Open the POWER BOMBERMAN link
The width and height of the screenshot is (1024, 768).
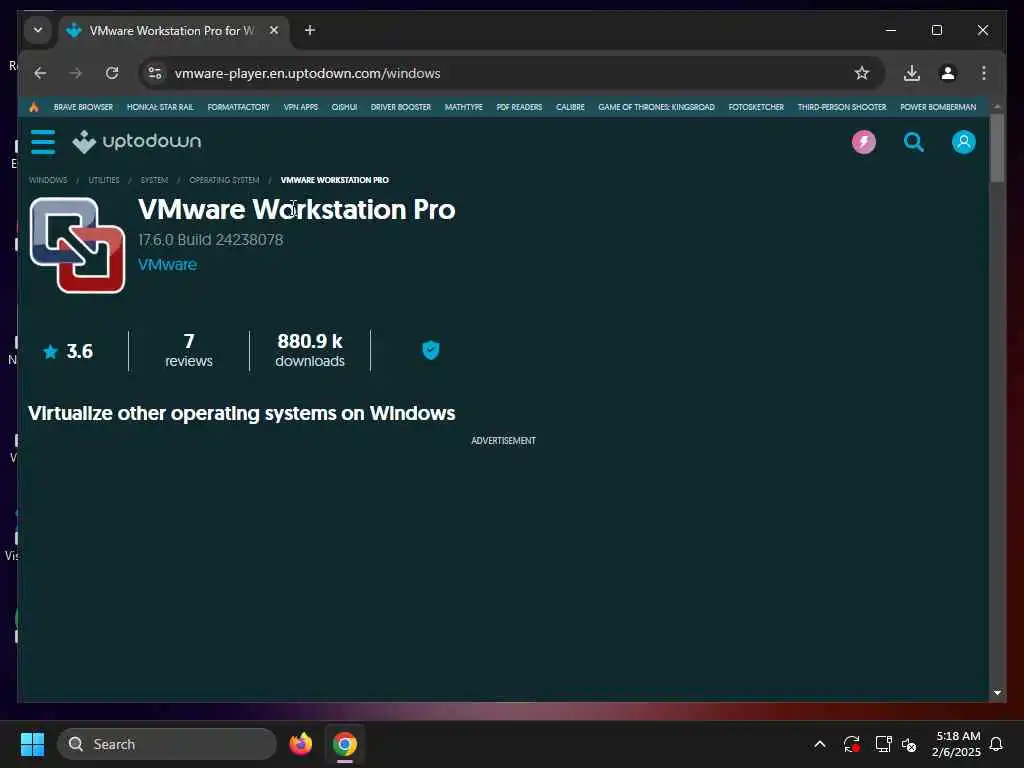click(x=938, y=107)
